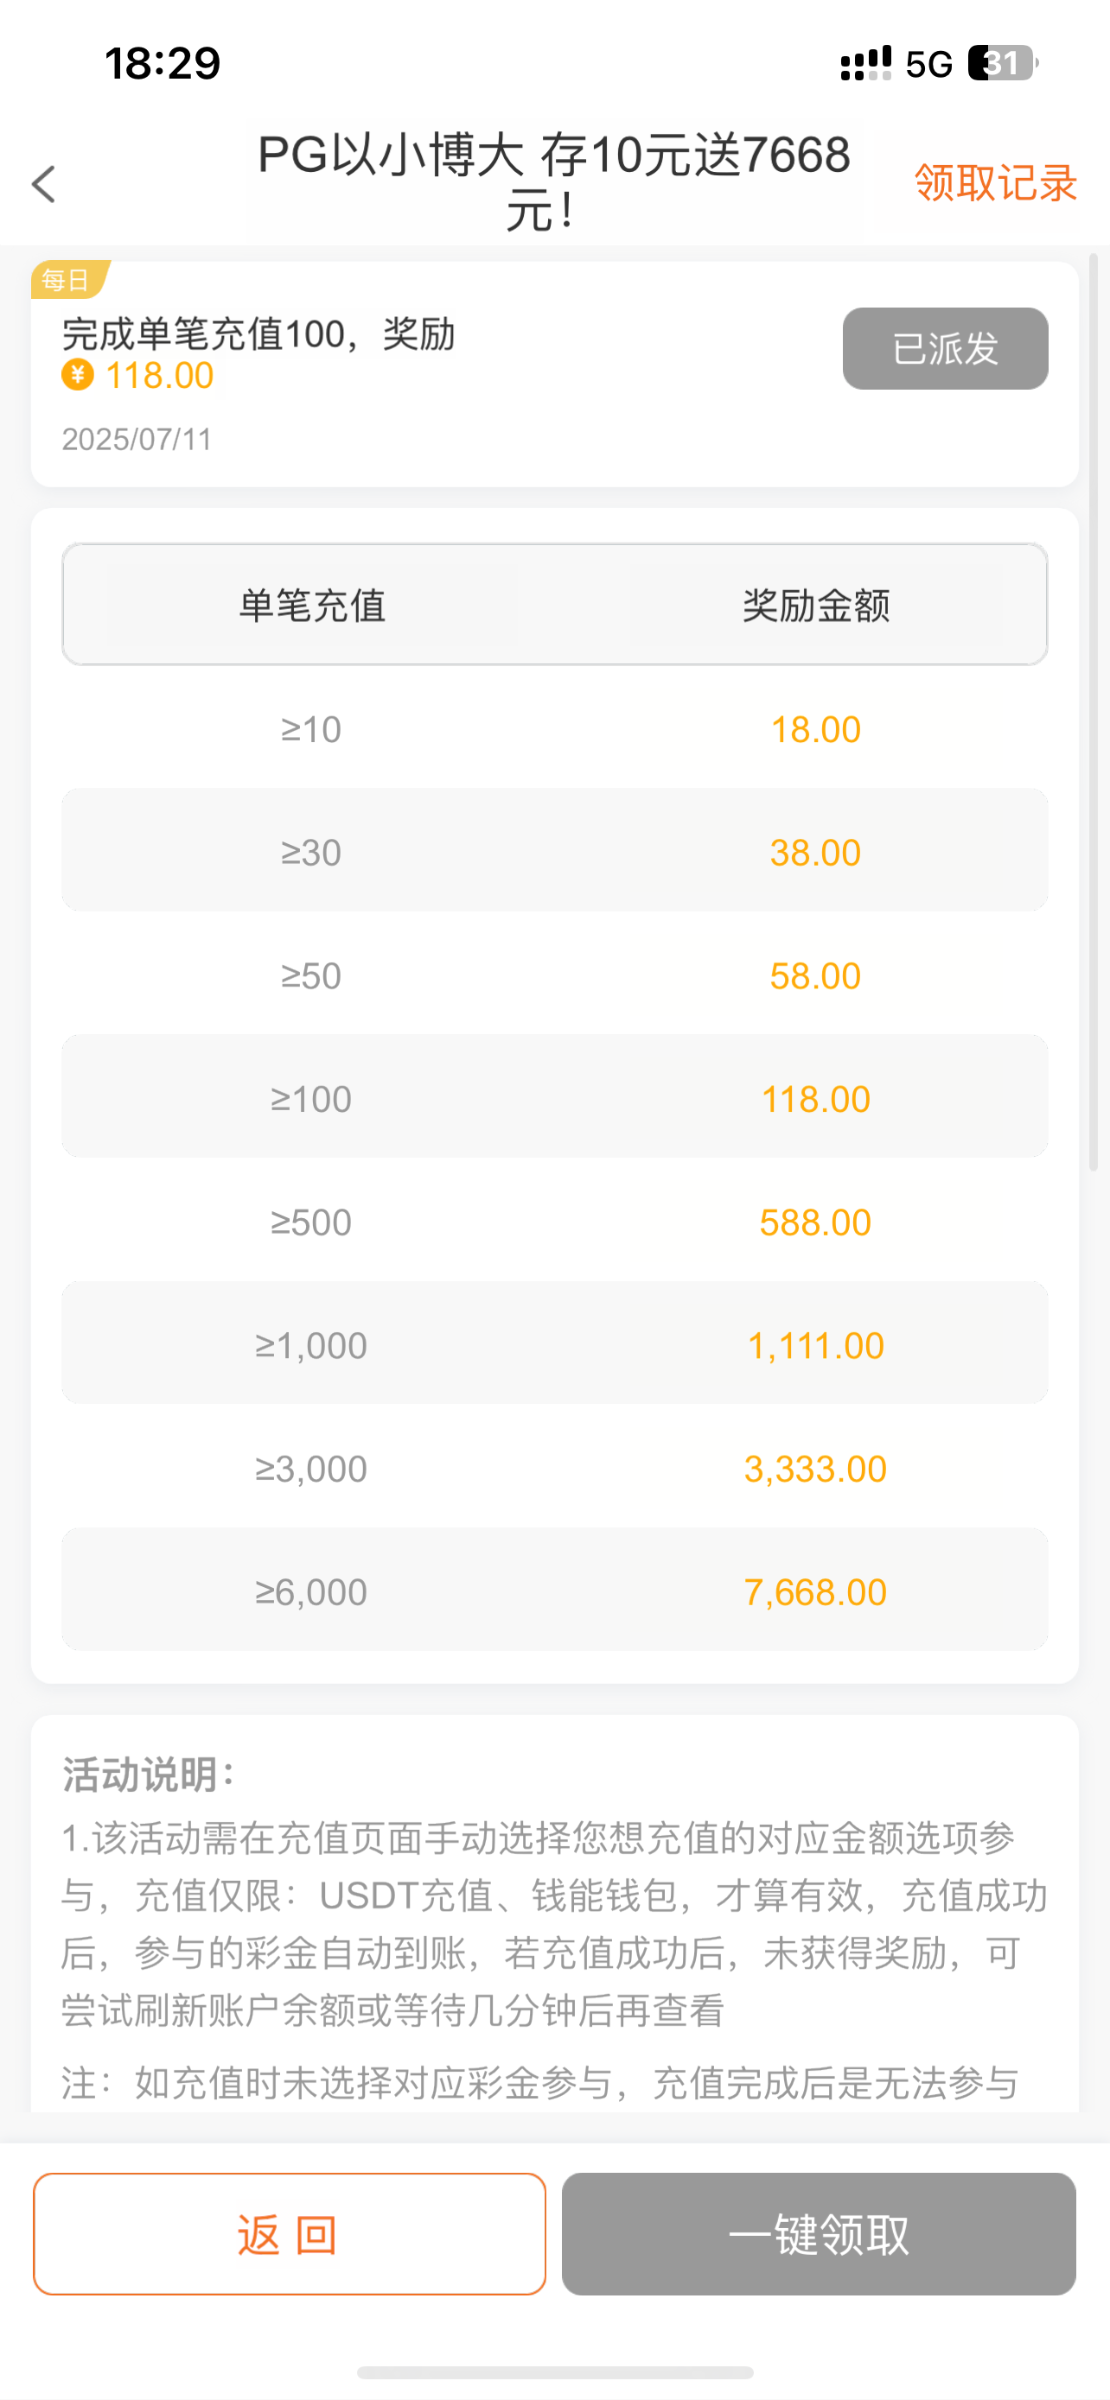Tap the 588.00 reward amount

coord(815,1222)
